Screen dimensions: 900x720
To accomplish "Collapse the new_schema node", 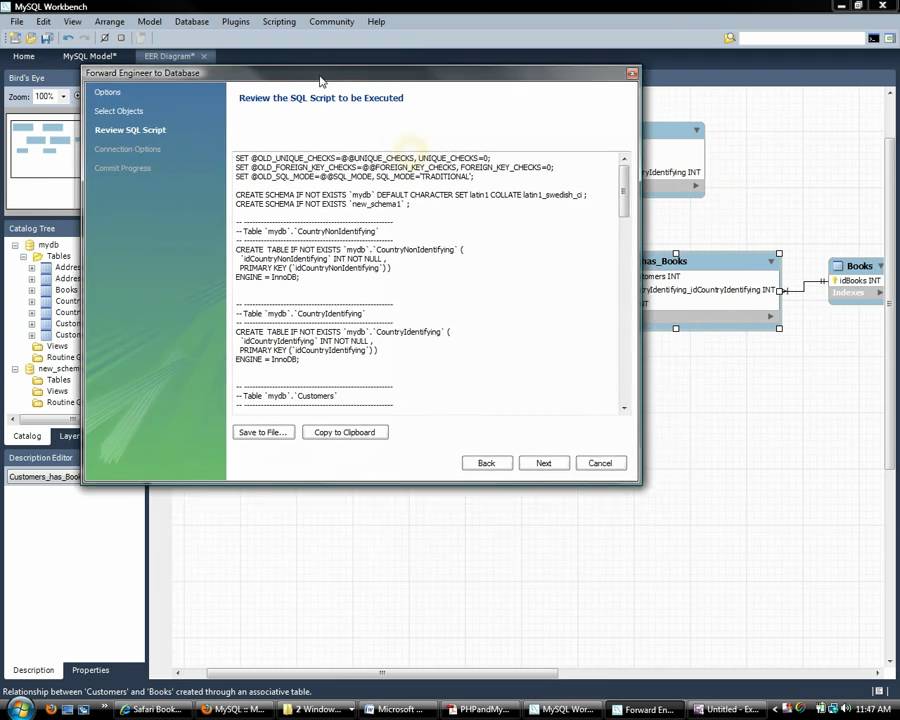I will click(15, 369).
